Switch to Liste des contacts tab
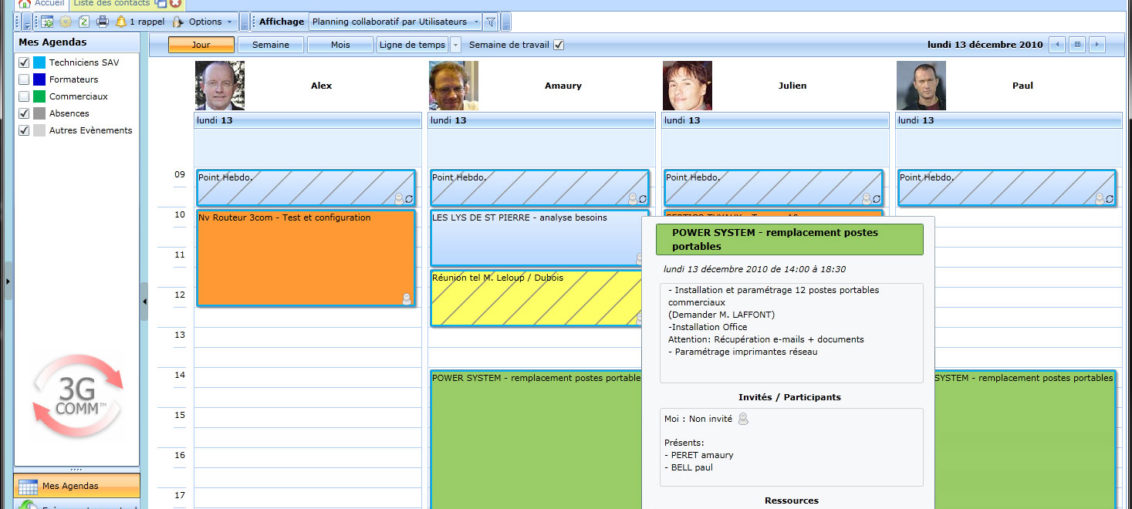Viewport: 1132px width, 509px height. [112, 4]
